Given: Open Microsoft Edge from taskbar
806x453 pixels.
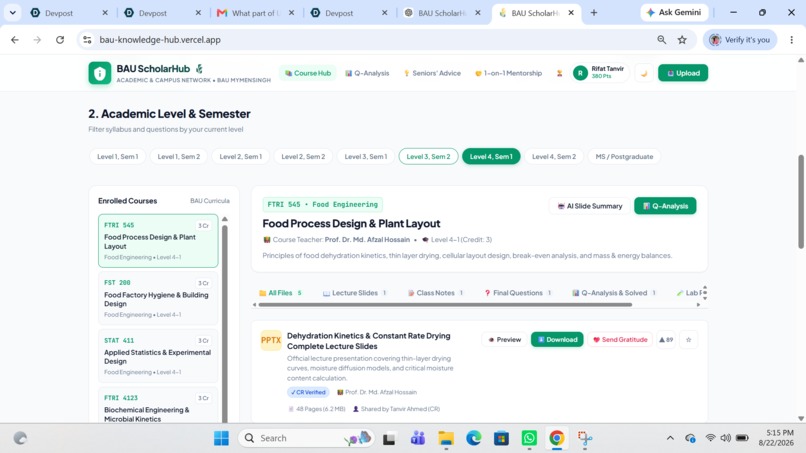Looking at the screenshot, I should coord(473,438).
